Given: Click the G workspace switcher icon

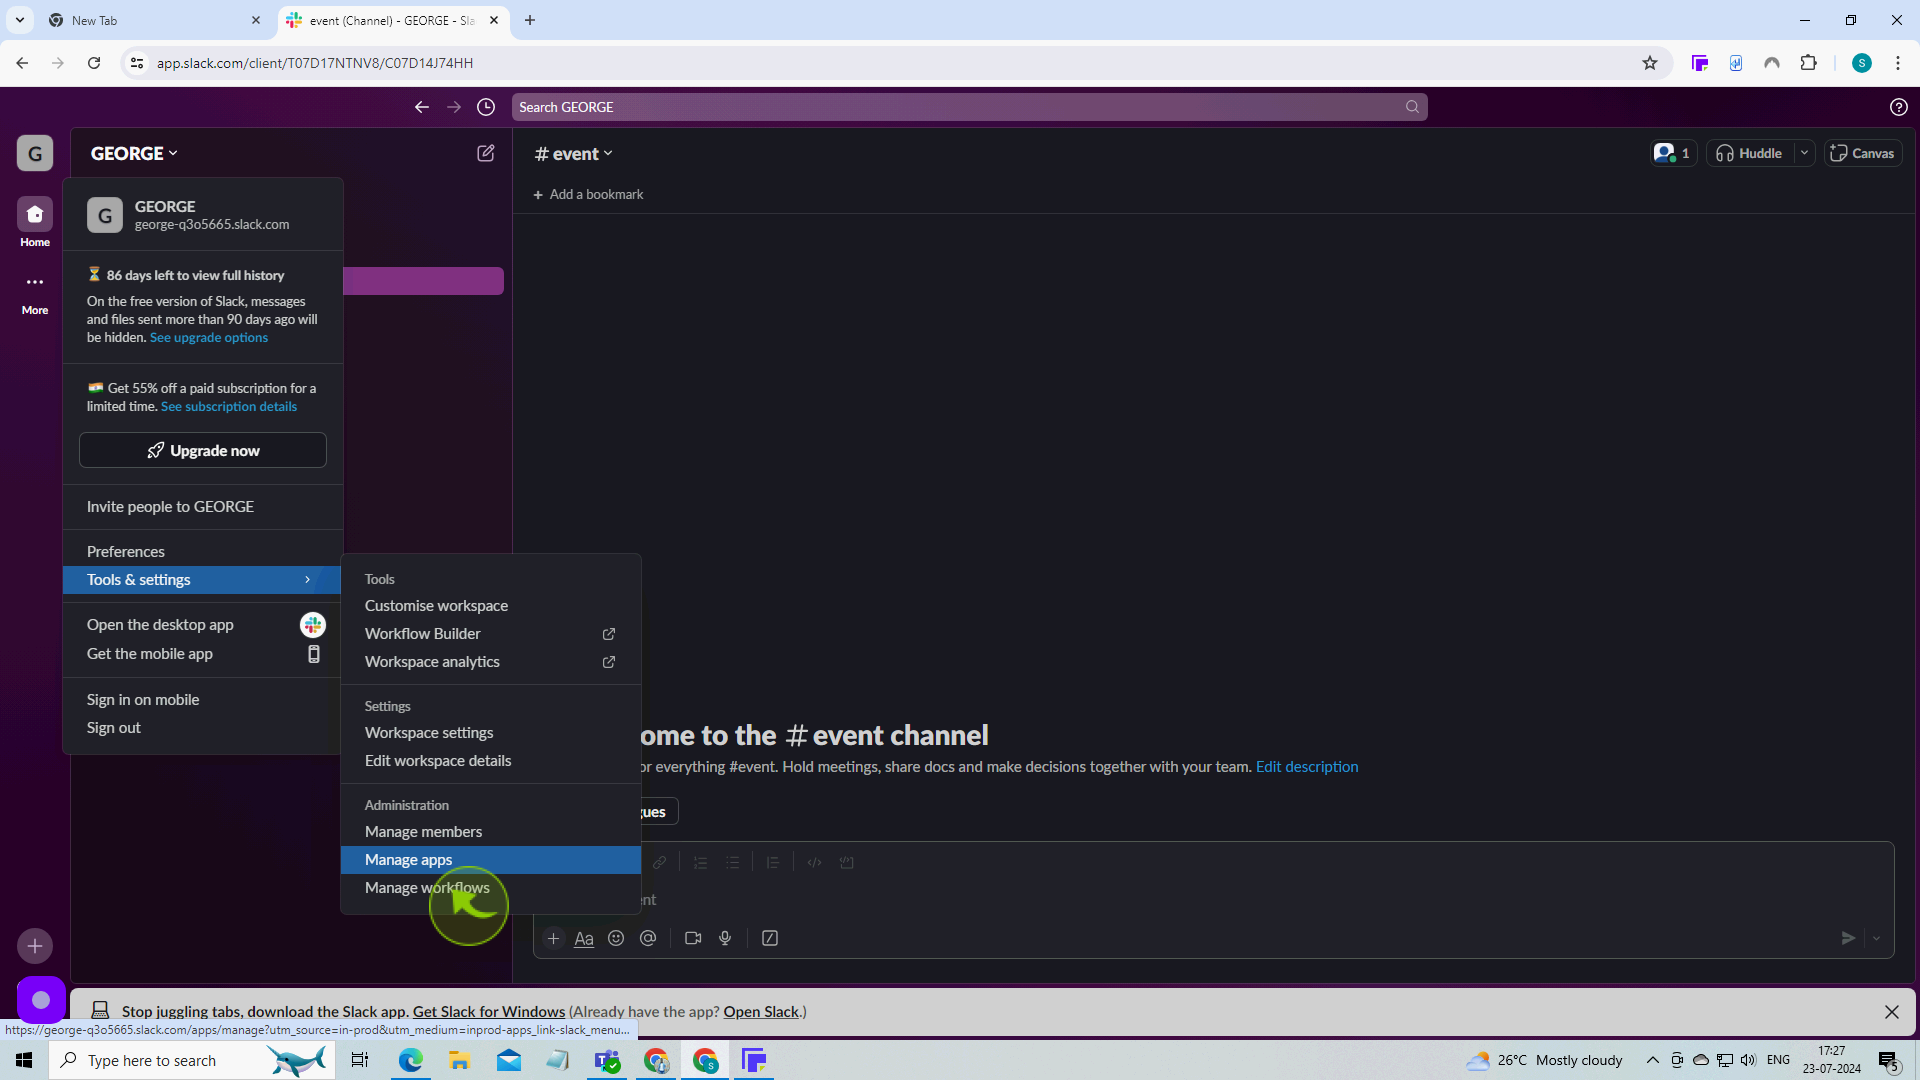Looking at the screenshot, I should click(x=35, y=153).
